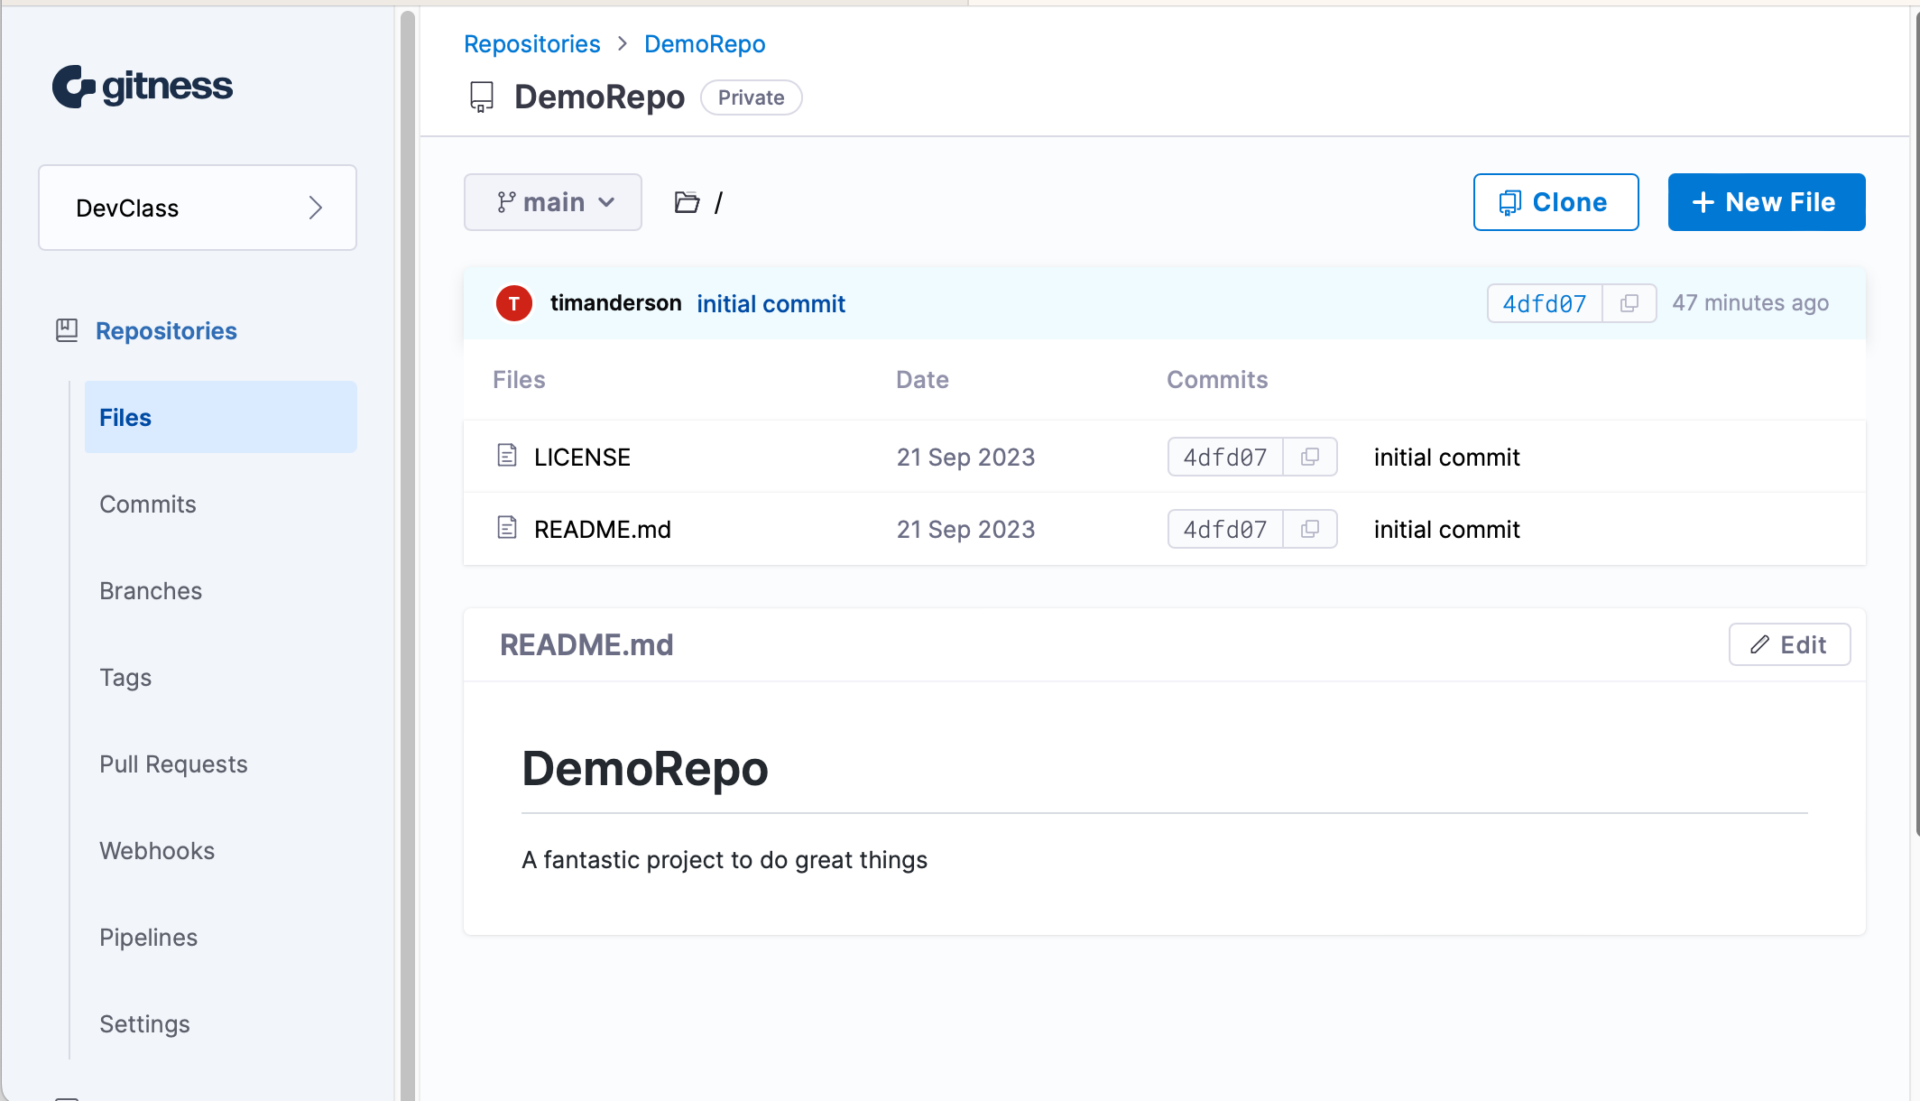Click the DemoRepo repository book icon
Screen dimensions: 1920x1101
click(x=482, y=96)
